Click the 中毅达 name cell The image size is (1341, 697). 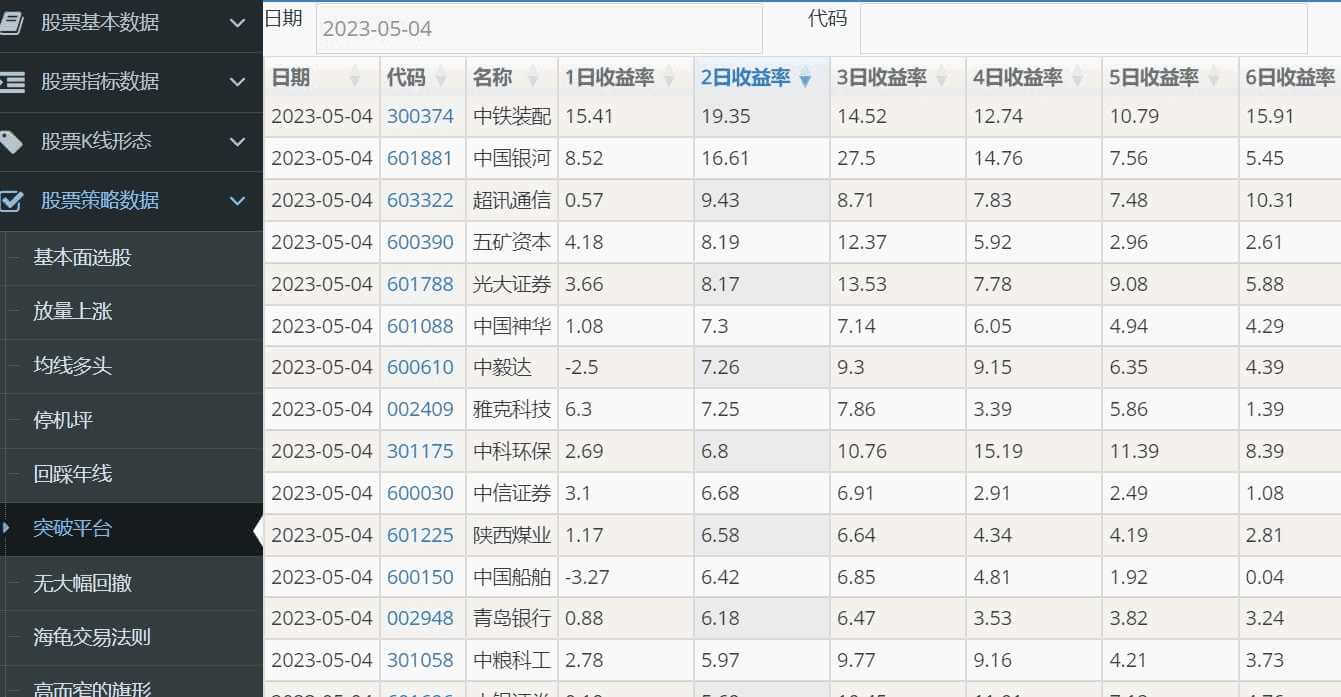click(x=512, y=367)
